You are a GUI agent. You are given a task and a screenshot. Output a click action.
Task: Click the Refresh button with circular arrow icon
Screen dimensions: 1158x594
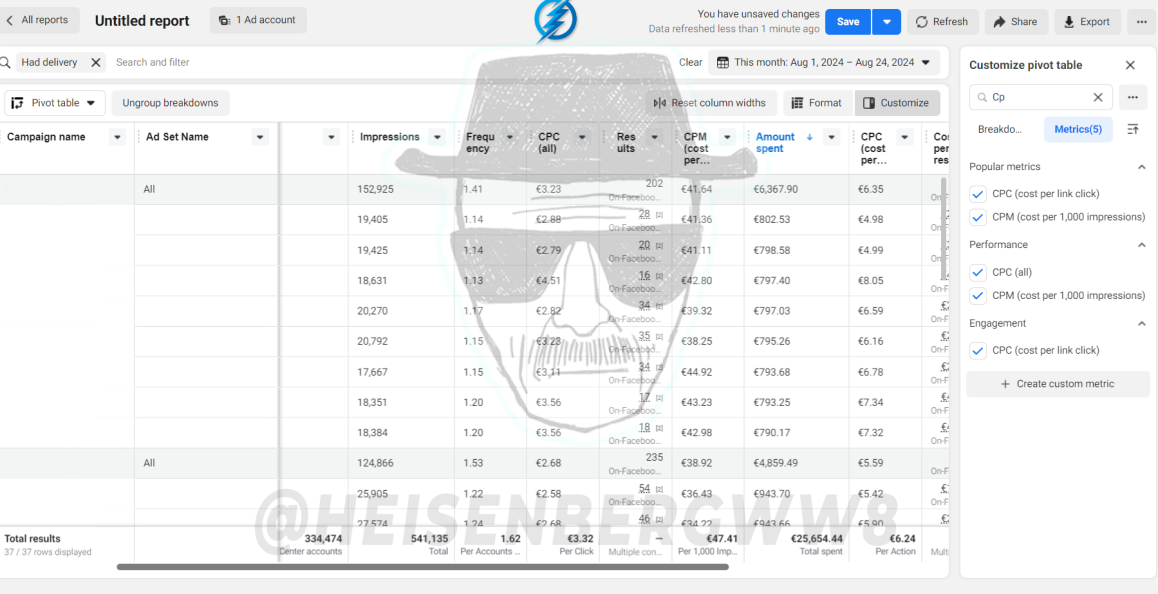(942, 21)
